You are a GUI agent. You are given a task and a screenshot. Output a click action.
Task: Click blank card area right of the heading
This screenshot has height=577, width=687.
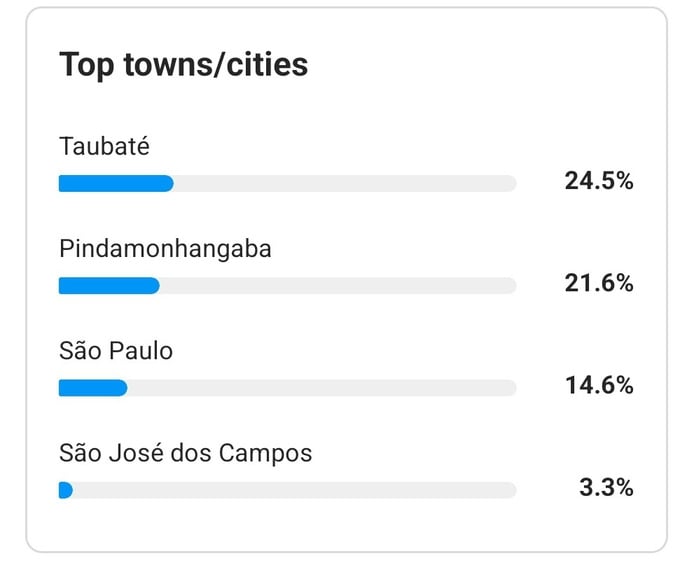click(480, 65)
